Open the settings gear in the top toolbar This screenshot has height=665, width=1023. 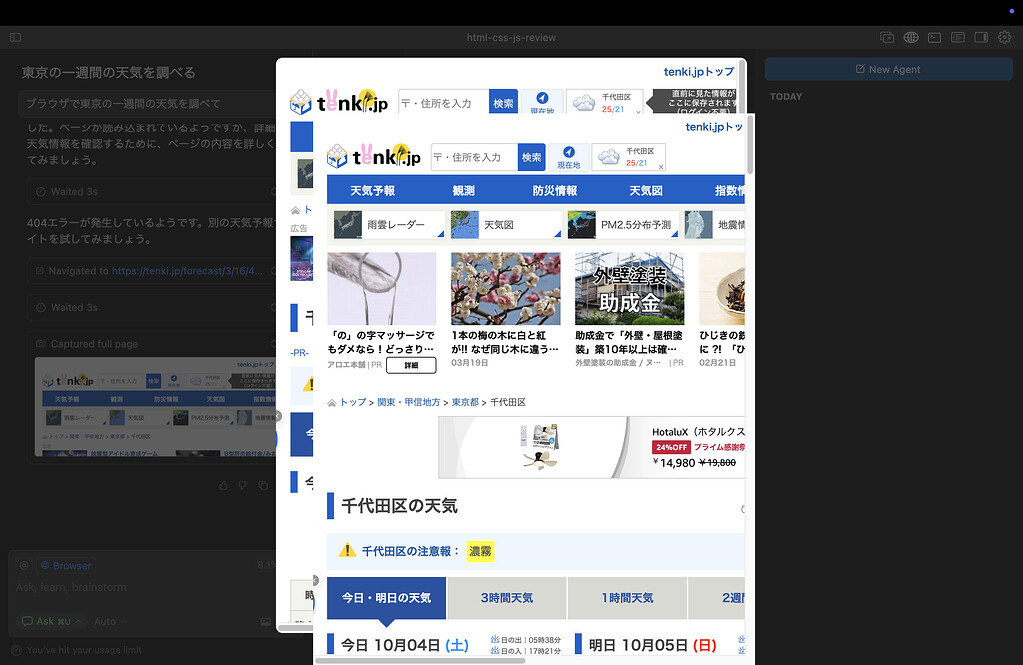coord(1004,37)
